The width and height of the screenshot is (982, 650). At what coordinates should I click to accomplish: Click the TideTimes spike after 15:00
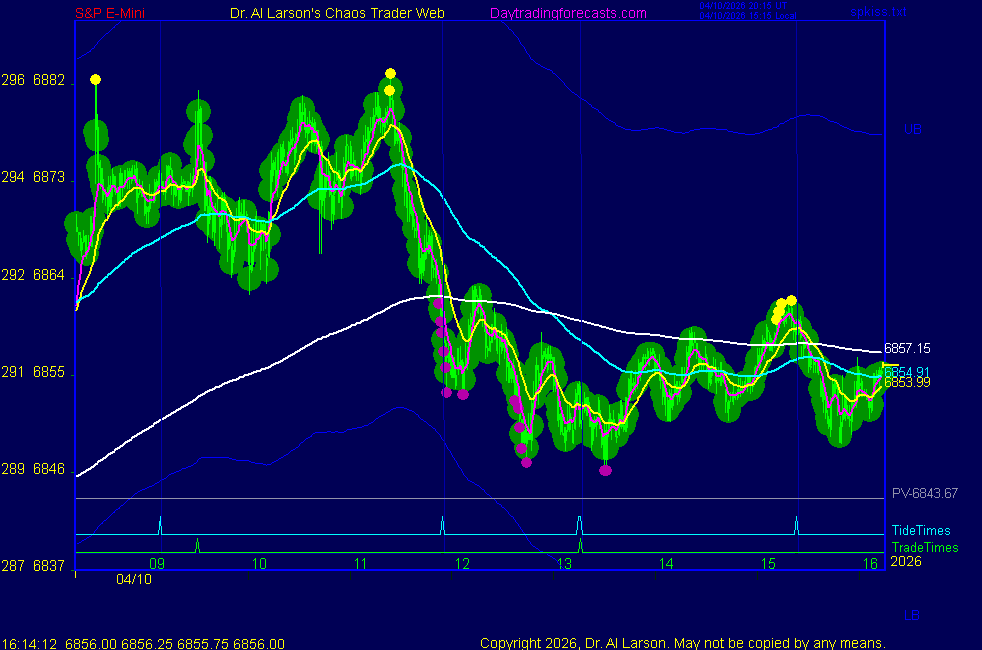(796, 524)
